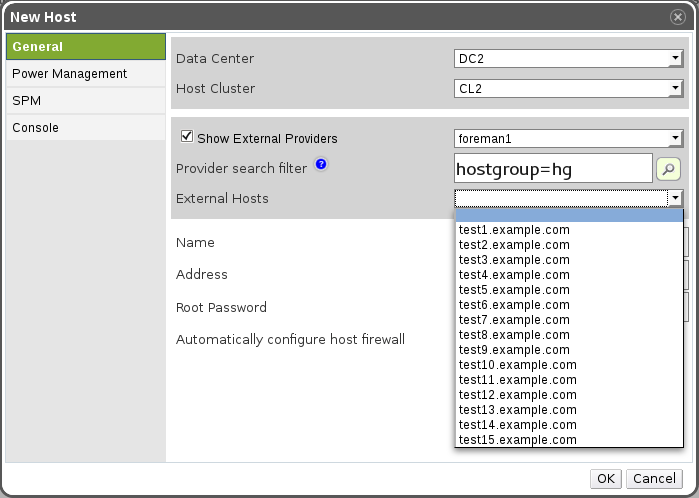Click the Provider search filter text field
The image size is (699, 498).
553,169
